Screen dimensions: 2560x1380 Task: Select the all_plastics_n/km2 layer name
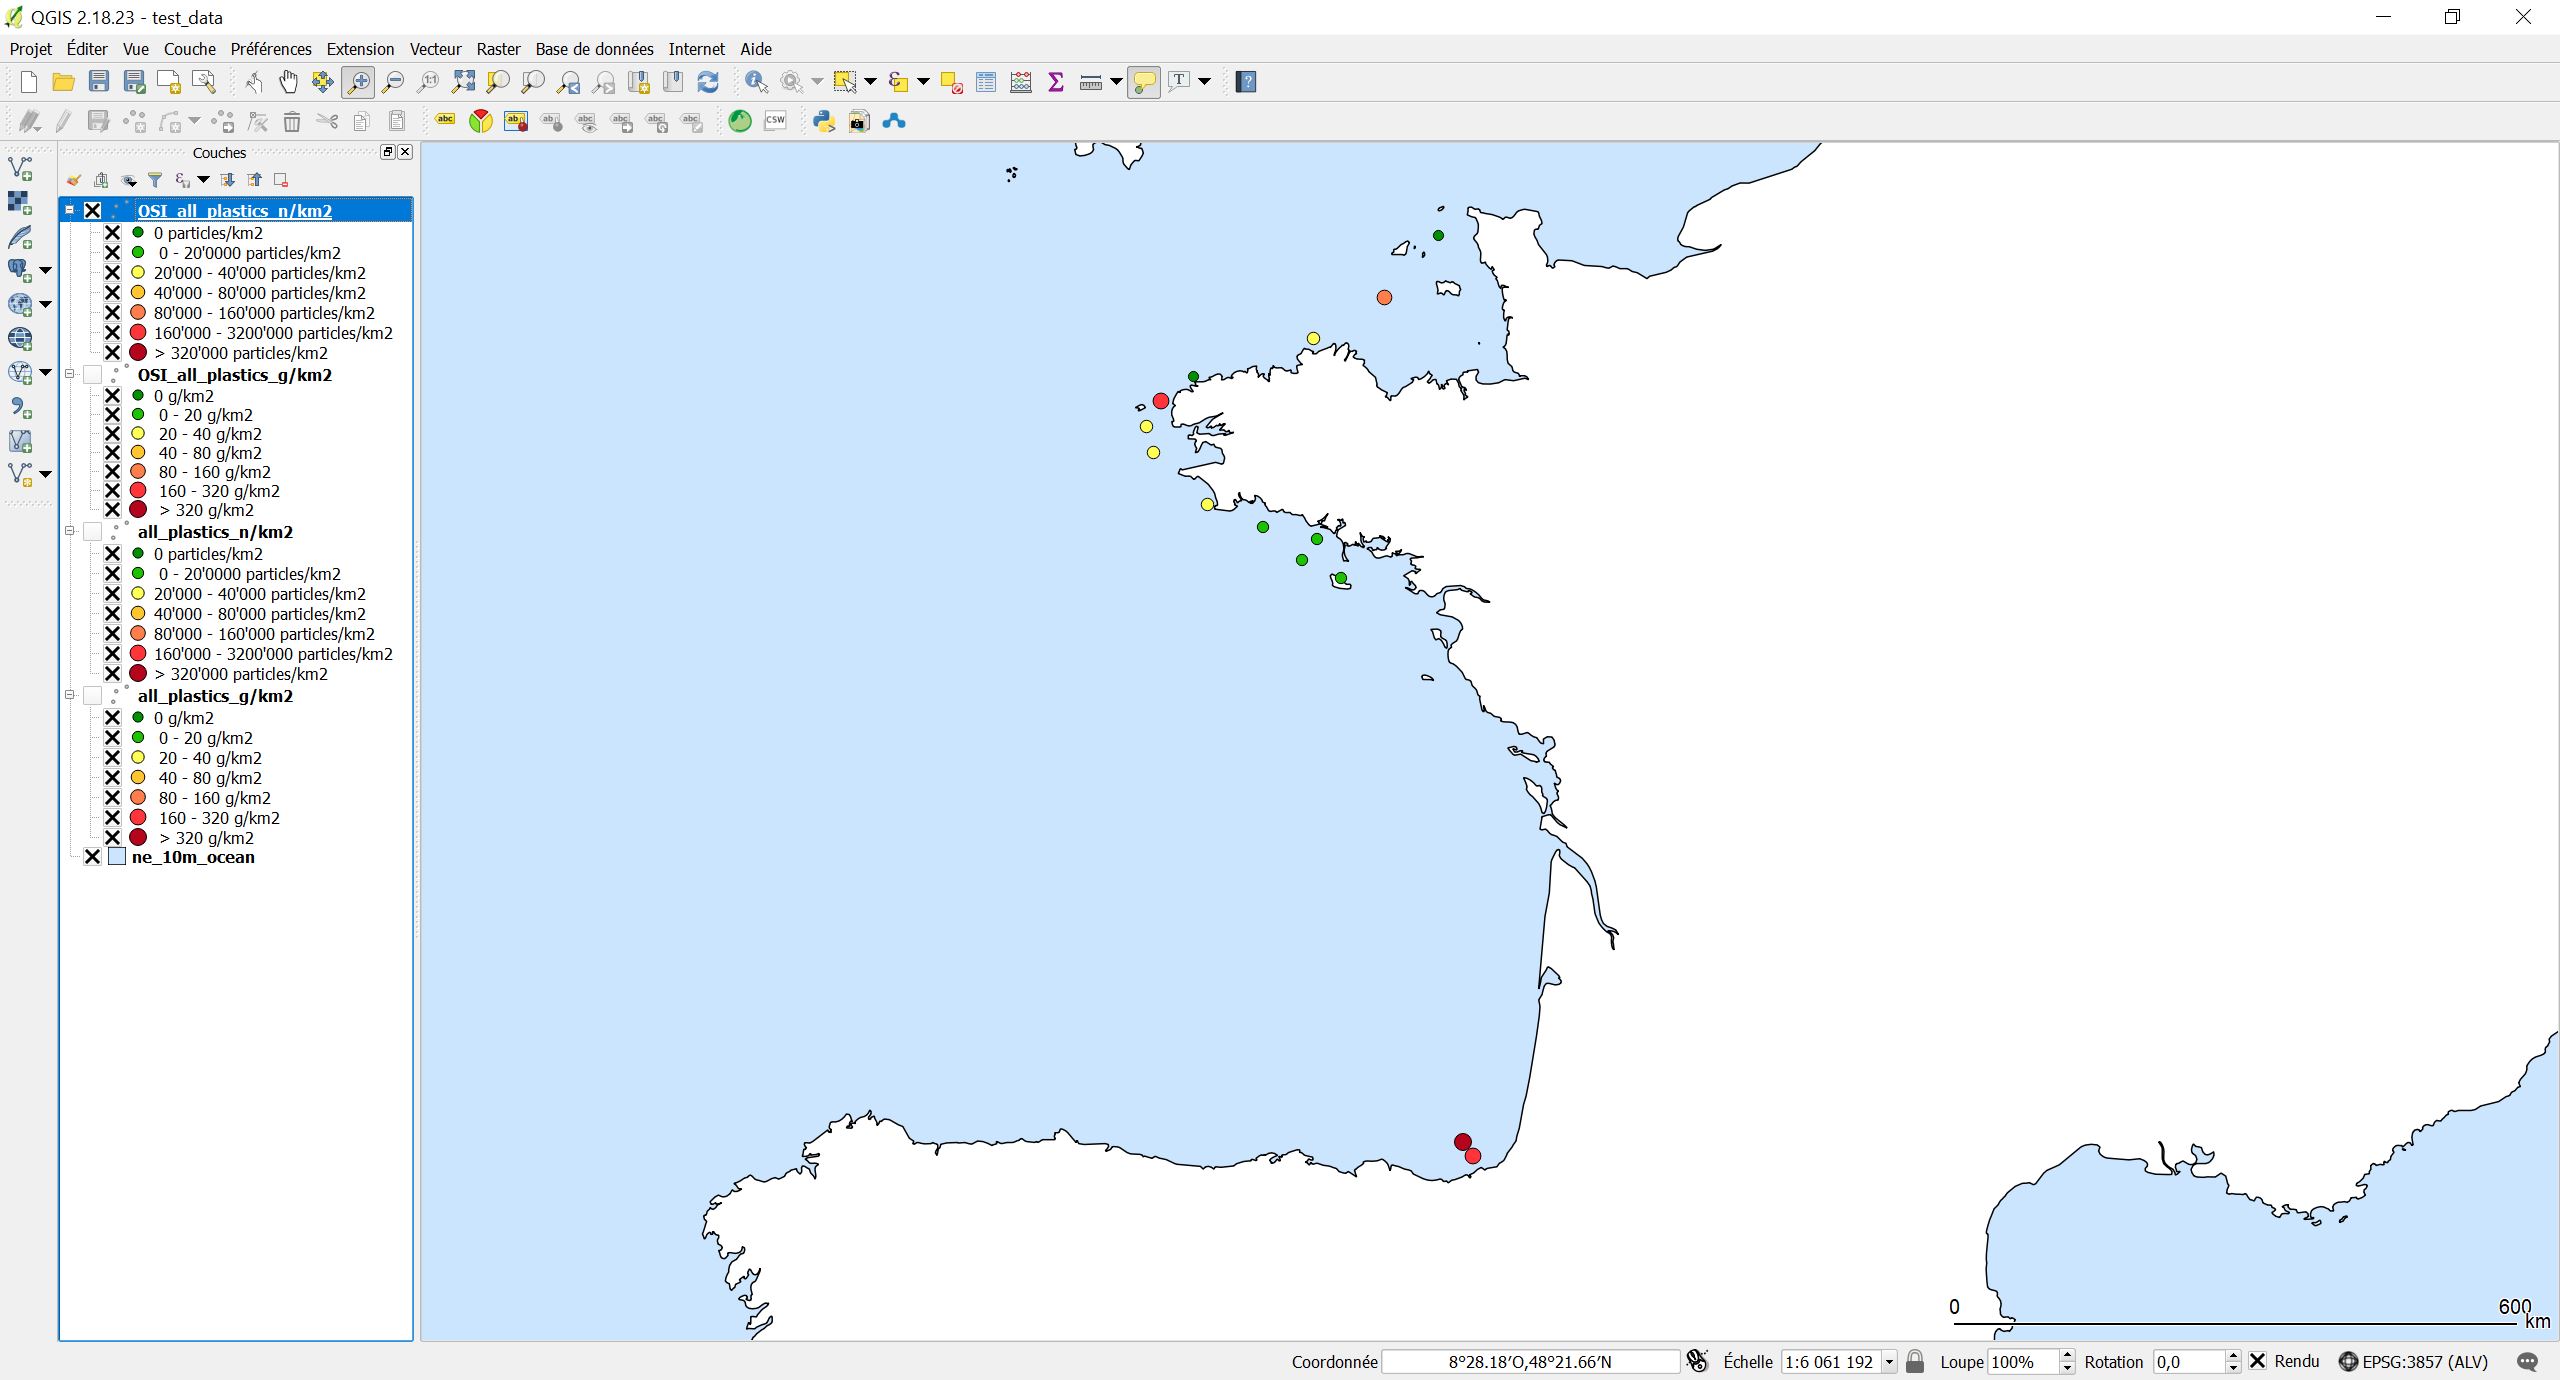(215, 532)
